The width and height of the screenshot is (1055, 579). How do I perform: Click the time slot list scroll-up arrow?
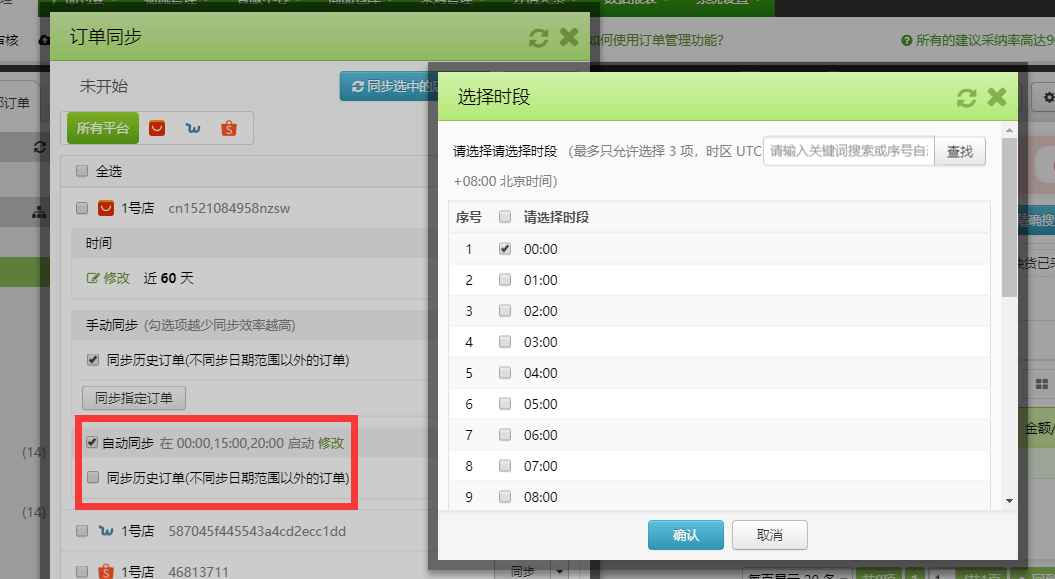[x=1009, y=130]
